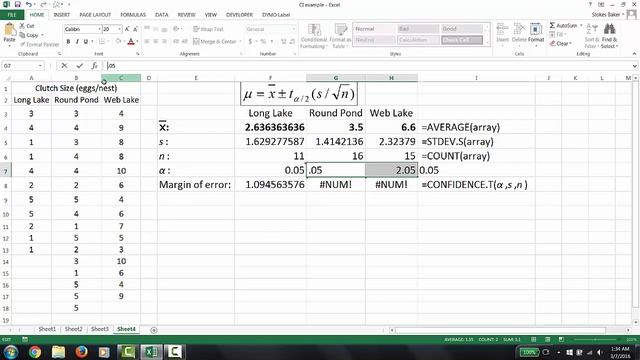Click the cancel X in formula bar
Image resolution: width=640 pixels, height=360 pixels.
coord(64,65)
